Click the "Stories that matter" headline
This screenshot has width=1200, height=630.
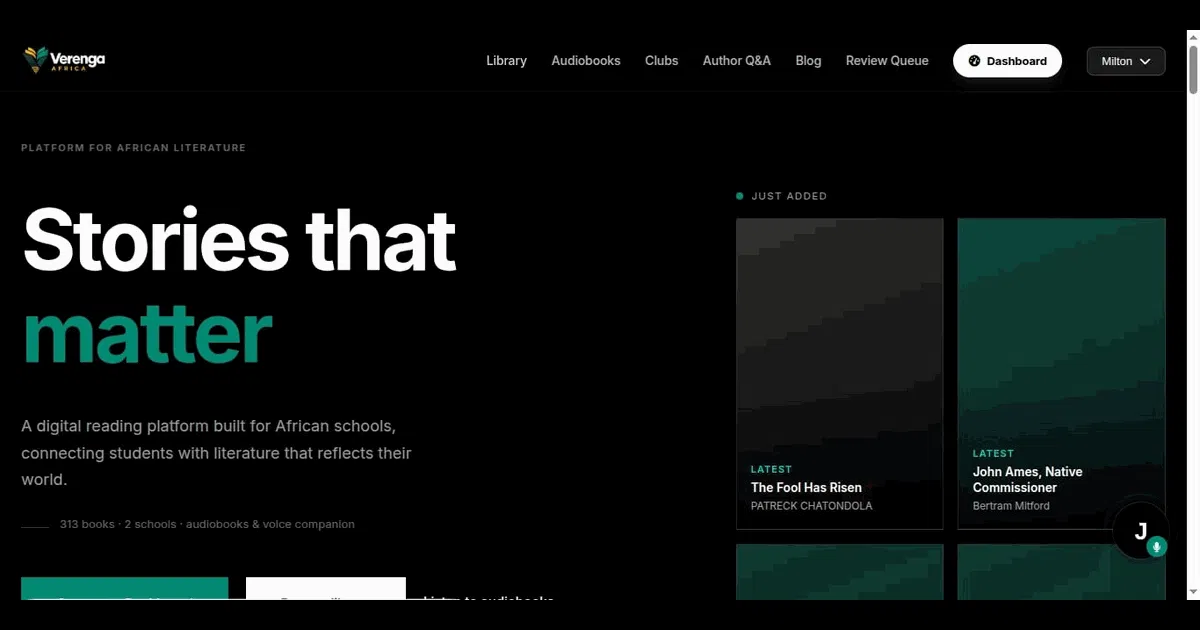click(x=239, y=286)
